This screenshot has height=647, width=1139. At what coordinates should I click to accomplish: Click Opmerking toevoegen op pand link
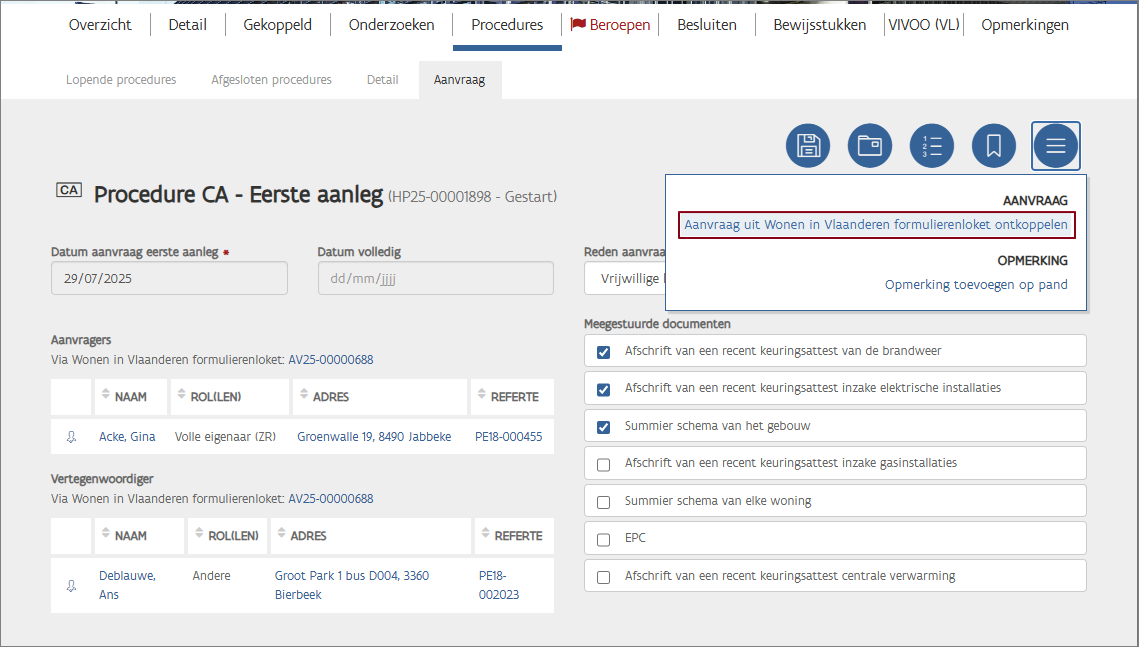[x=976, y=285]
